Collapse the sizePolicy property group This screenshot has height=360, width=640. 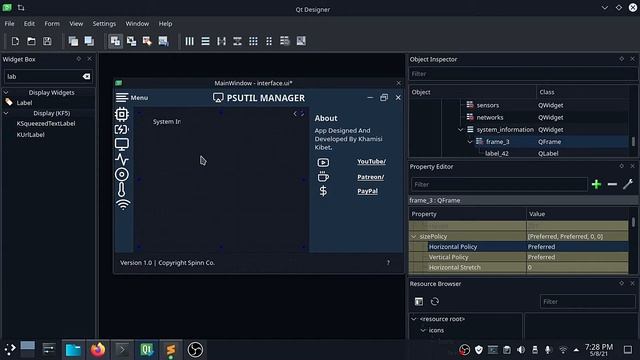414,236
